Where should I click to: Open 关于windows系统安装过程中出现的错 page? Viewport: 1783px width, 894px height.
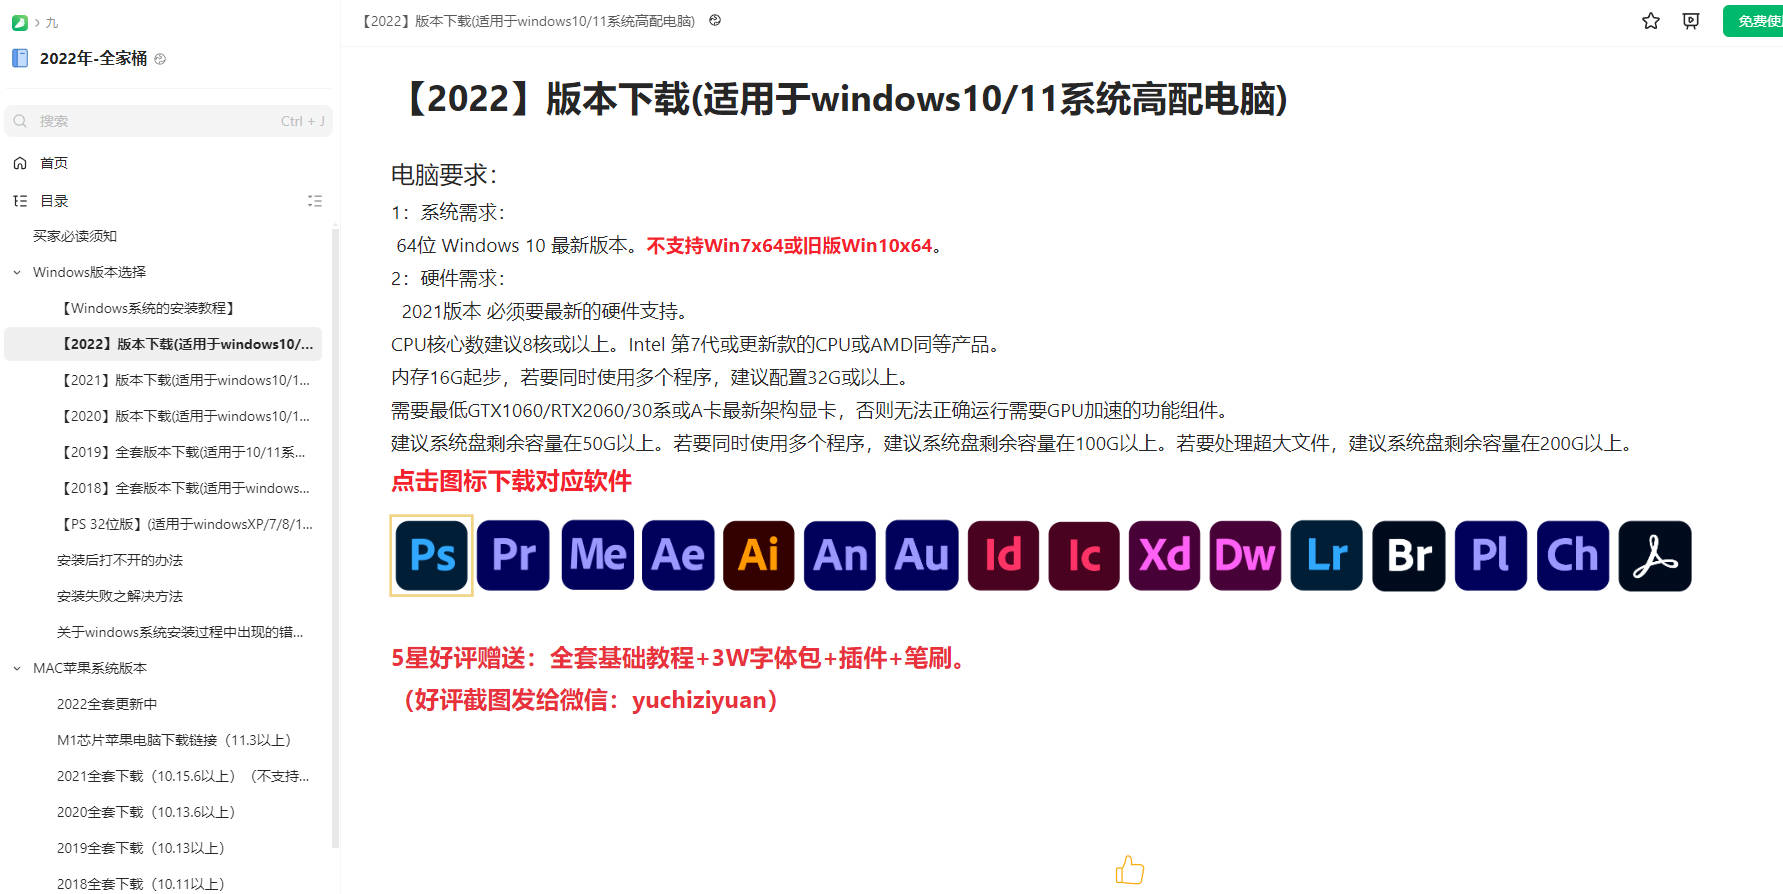pyautogui.click(x=180, y=632)
